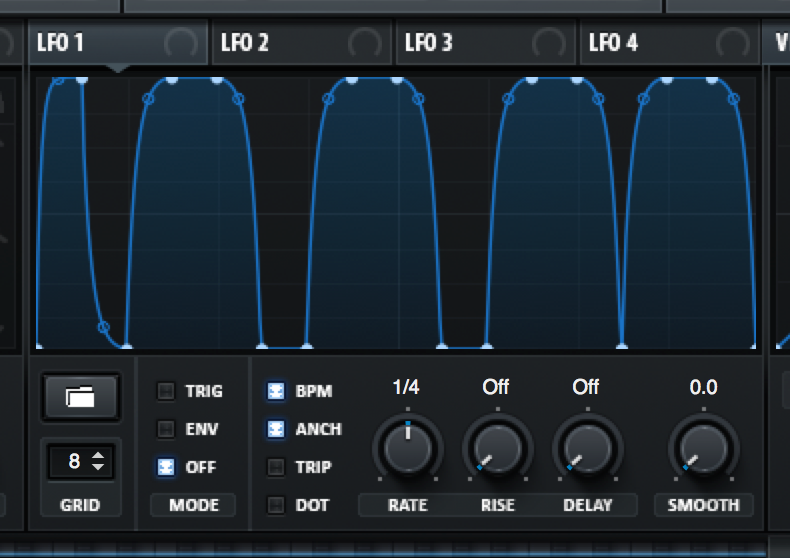Click the RISE knob
Image resolution: width=790 pixels, height=558 pixels.
(498, 448)
